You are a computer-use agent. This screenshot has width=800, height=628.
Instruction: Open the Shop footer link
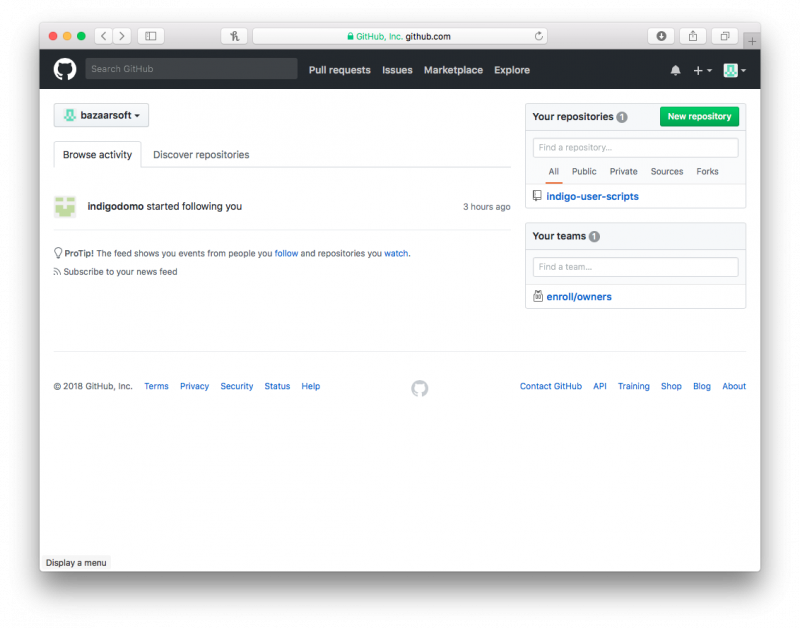671,386
